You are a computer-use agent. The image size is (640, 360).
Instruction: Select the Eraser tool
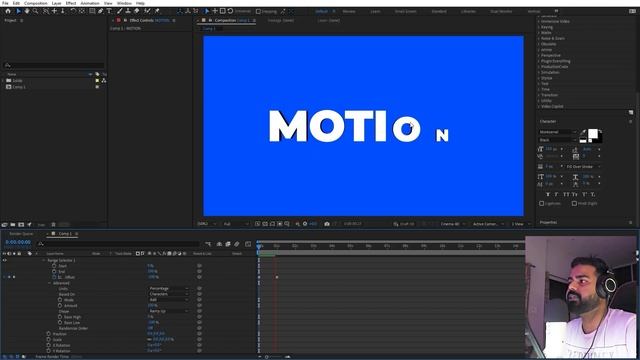coord(137,11)
